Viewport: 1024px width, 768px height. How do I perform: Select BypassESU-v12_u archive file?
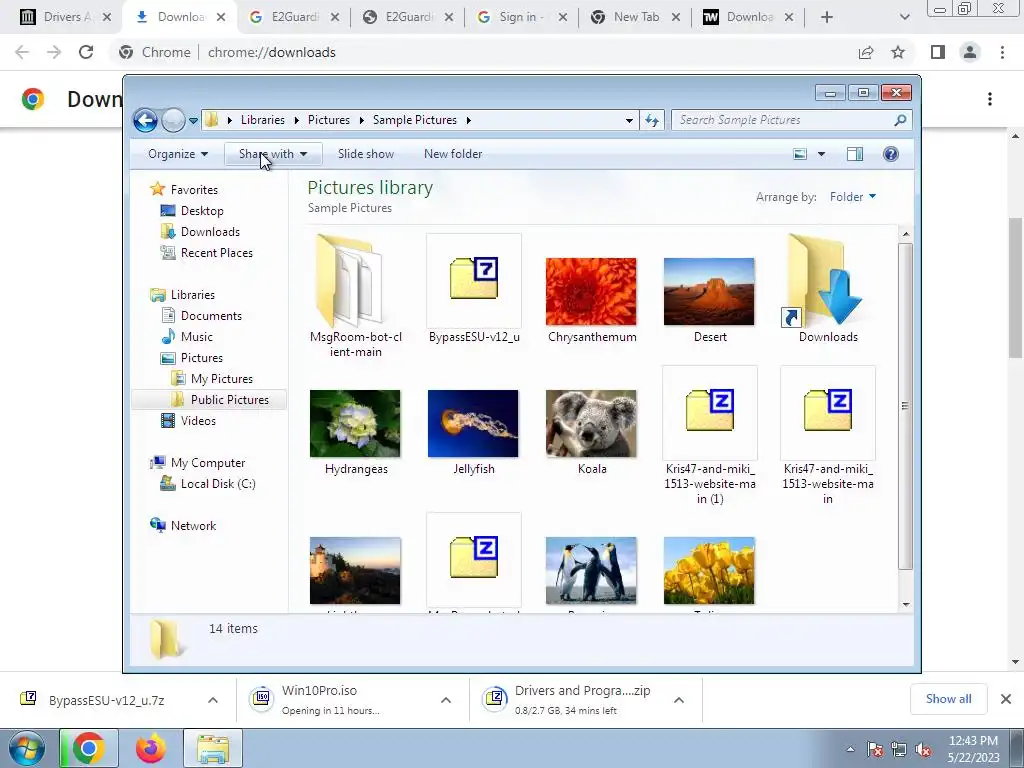[474, 289]
